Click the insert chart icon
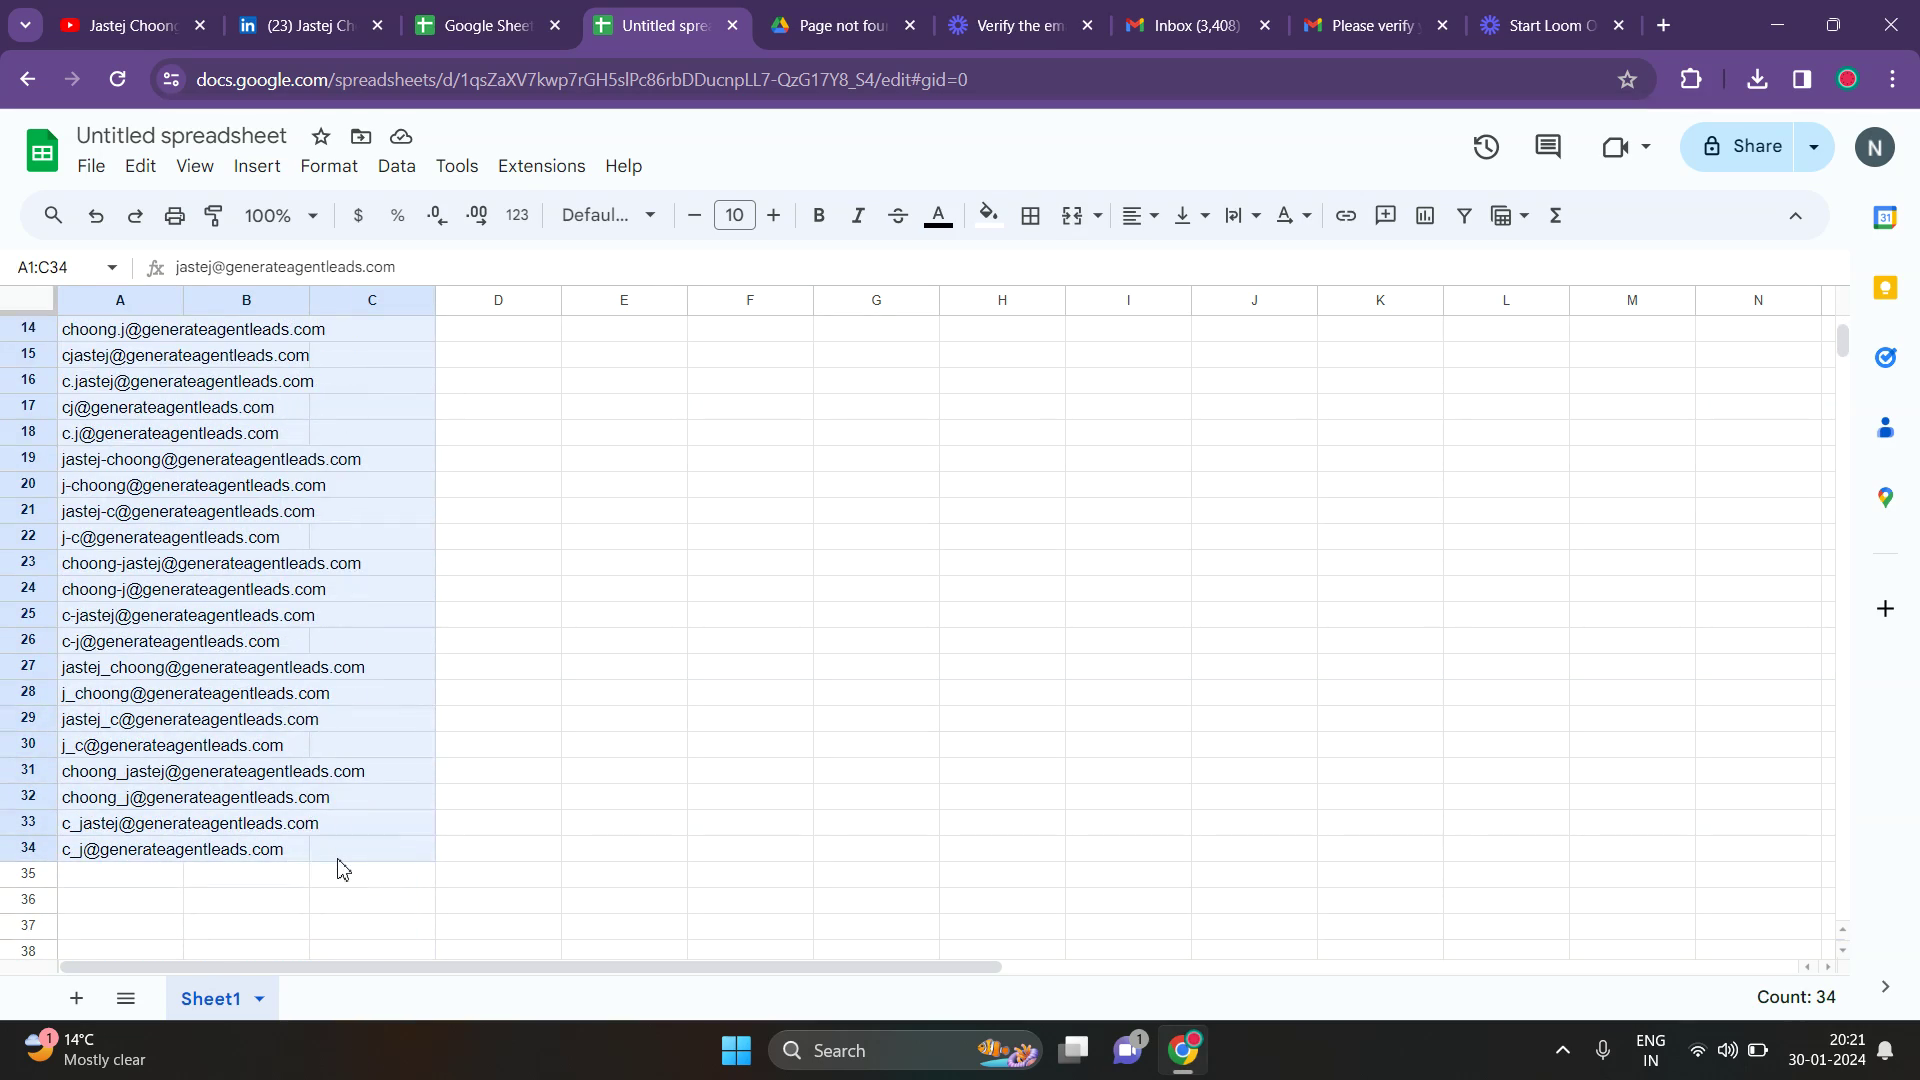The image size is (1920, 1080). (x=1425, y=215)
